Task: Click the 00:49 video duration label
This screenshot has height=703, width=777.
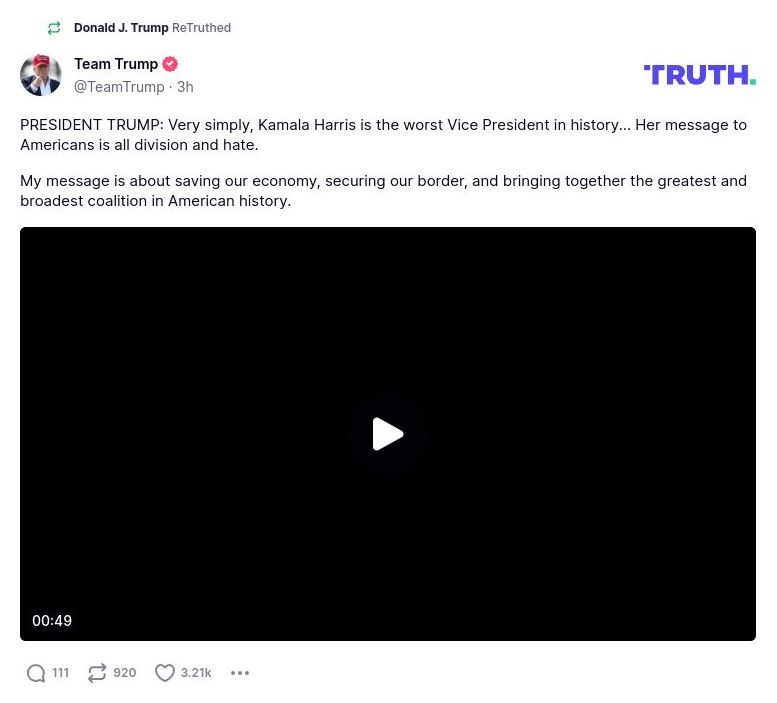Action: click(x=52, y=621)
